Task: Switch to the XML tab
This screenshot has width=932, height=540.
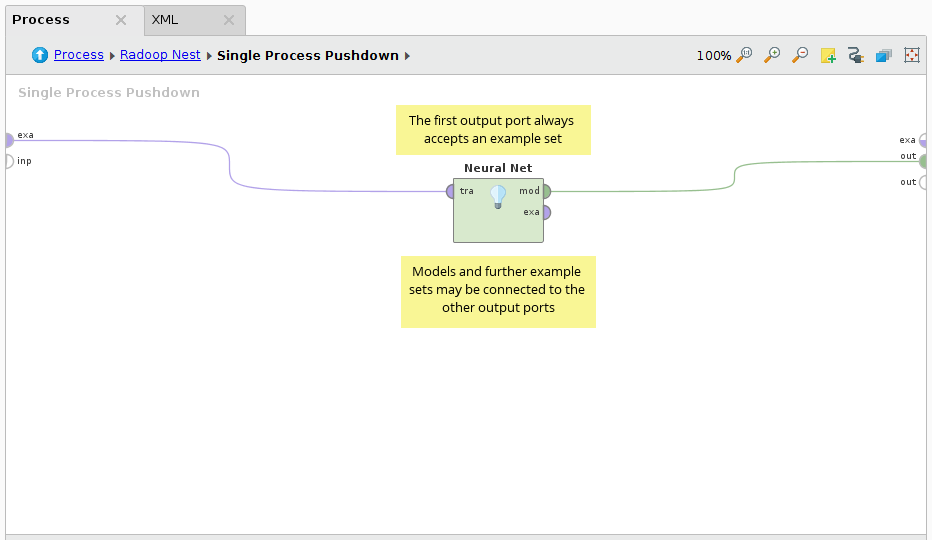Action: click(166, 20)
